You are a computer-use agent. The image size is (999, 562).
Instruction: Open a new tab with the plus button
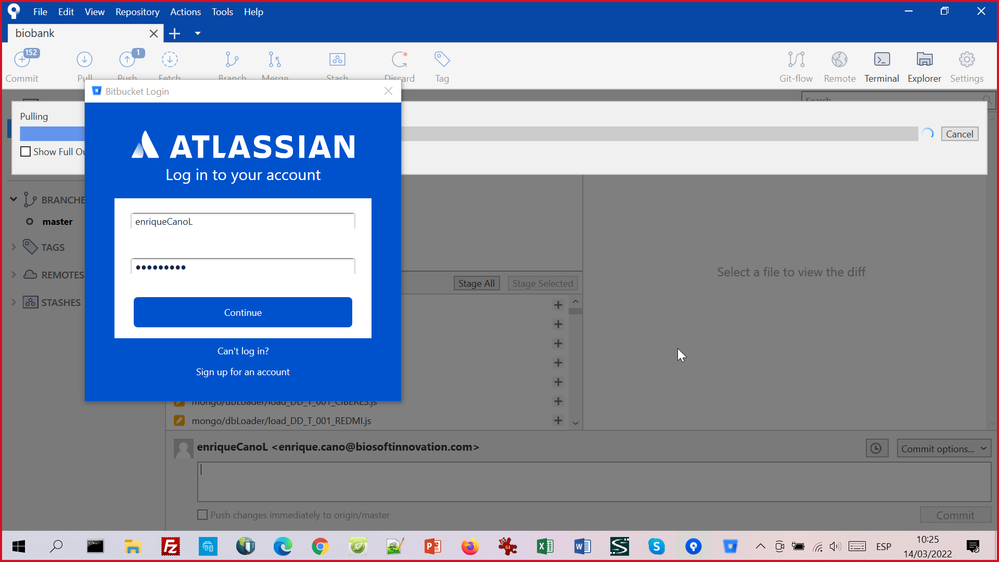[175, 33]
